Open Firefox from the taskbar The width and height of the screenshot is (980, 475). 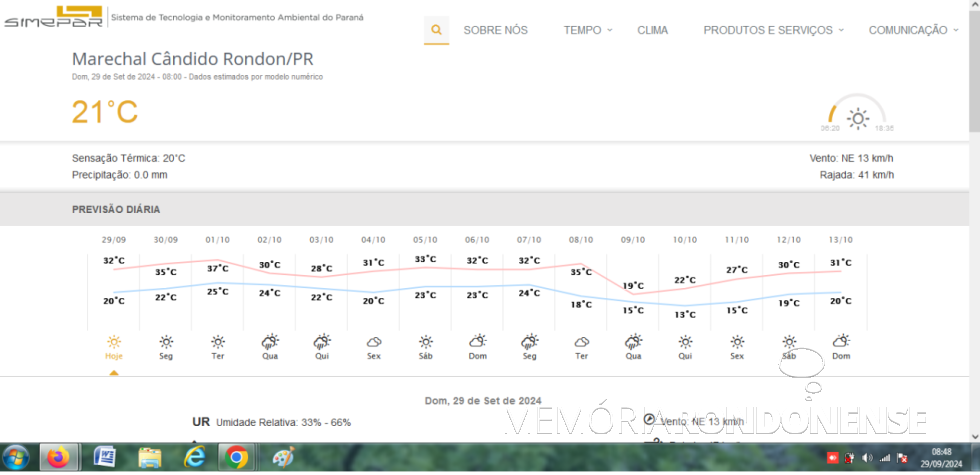pos(59,458)
